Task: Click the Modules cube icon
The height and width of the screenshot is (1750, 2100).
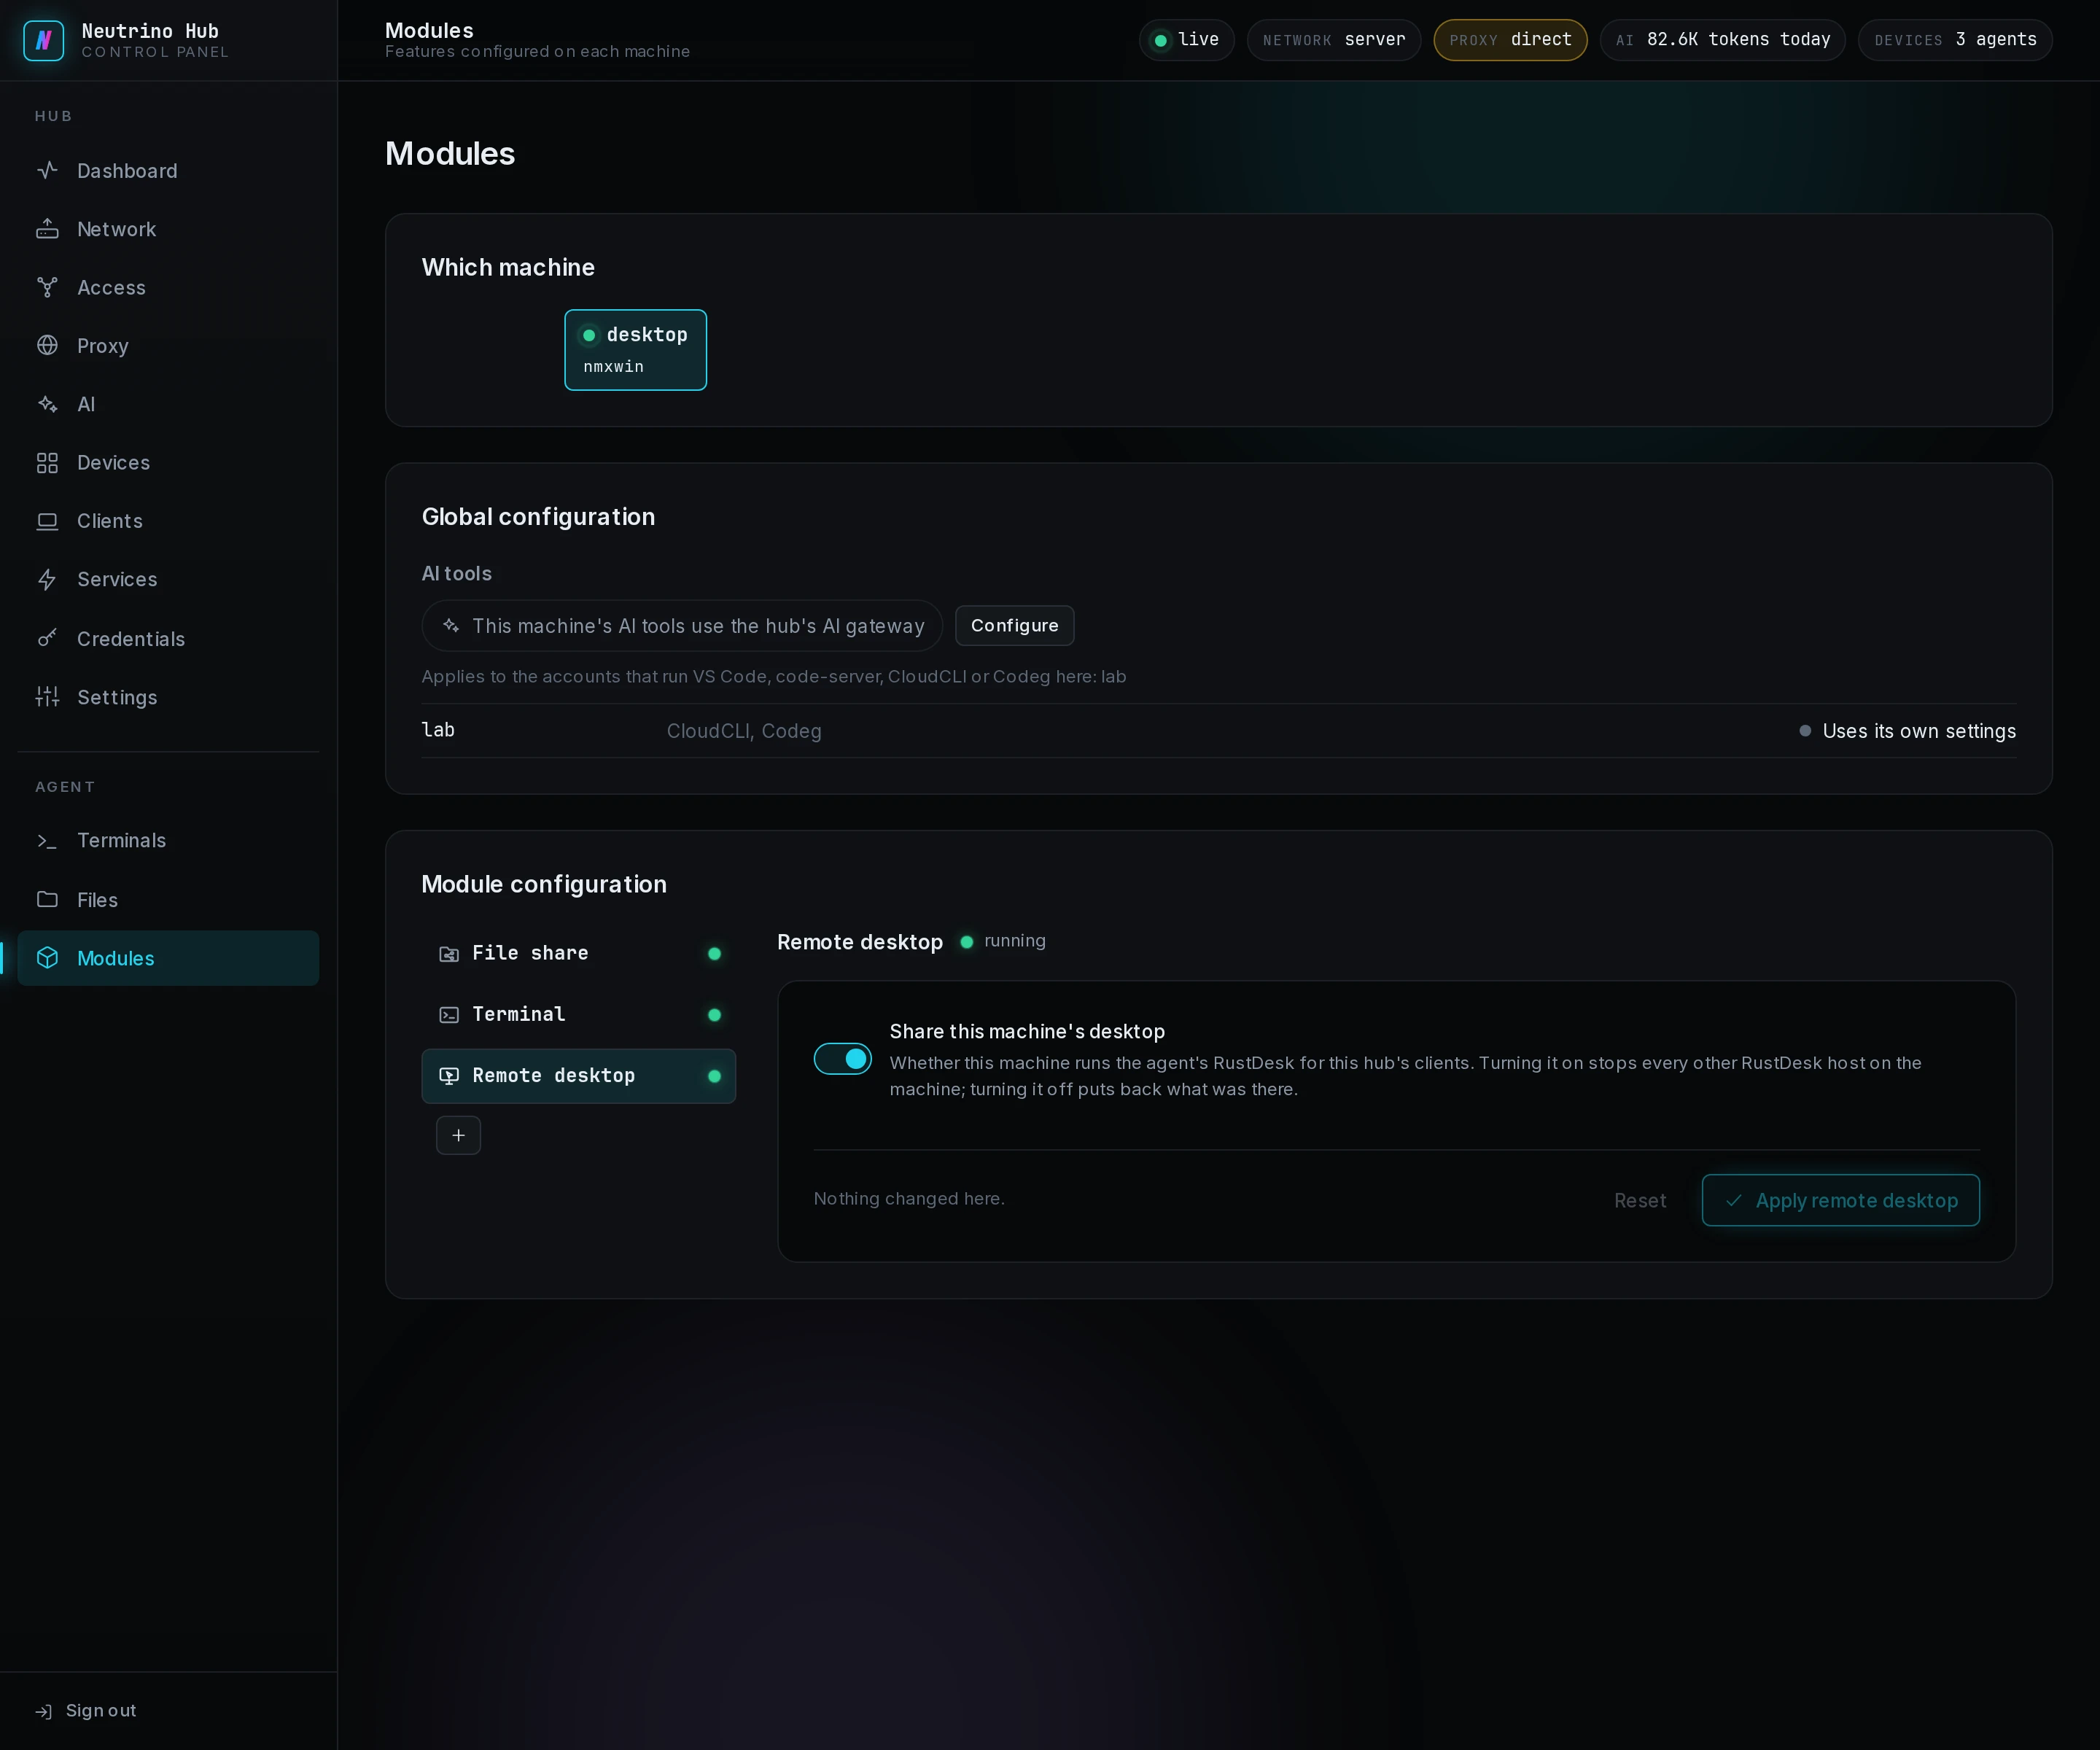Action: coord(47,958)
